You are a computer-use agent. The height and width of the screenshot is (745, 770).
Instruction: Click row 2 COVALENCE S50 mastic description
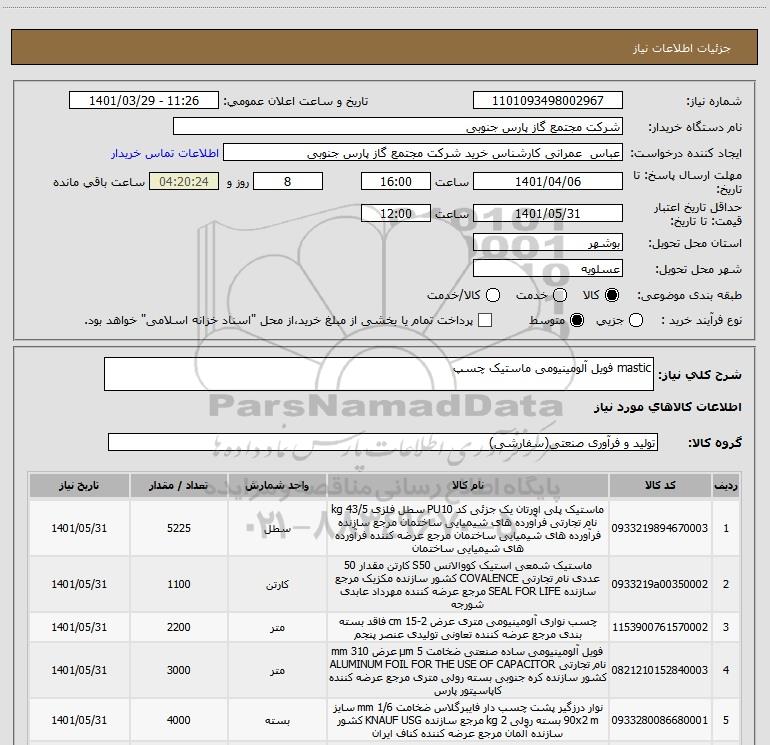tap(468, 584)
